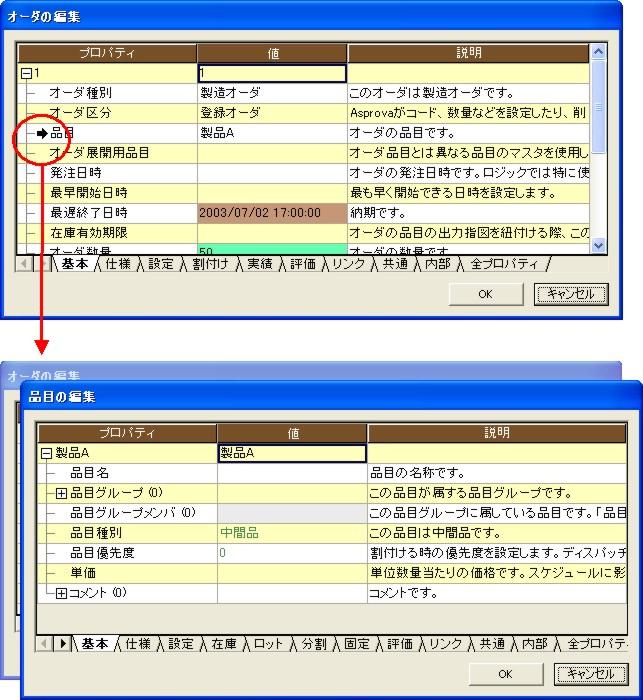643x700 pixels.
Task: Open the ロット tab
Action: pyautogui.click(x=268, y=644)
